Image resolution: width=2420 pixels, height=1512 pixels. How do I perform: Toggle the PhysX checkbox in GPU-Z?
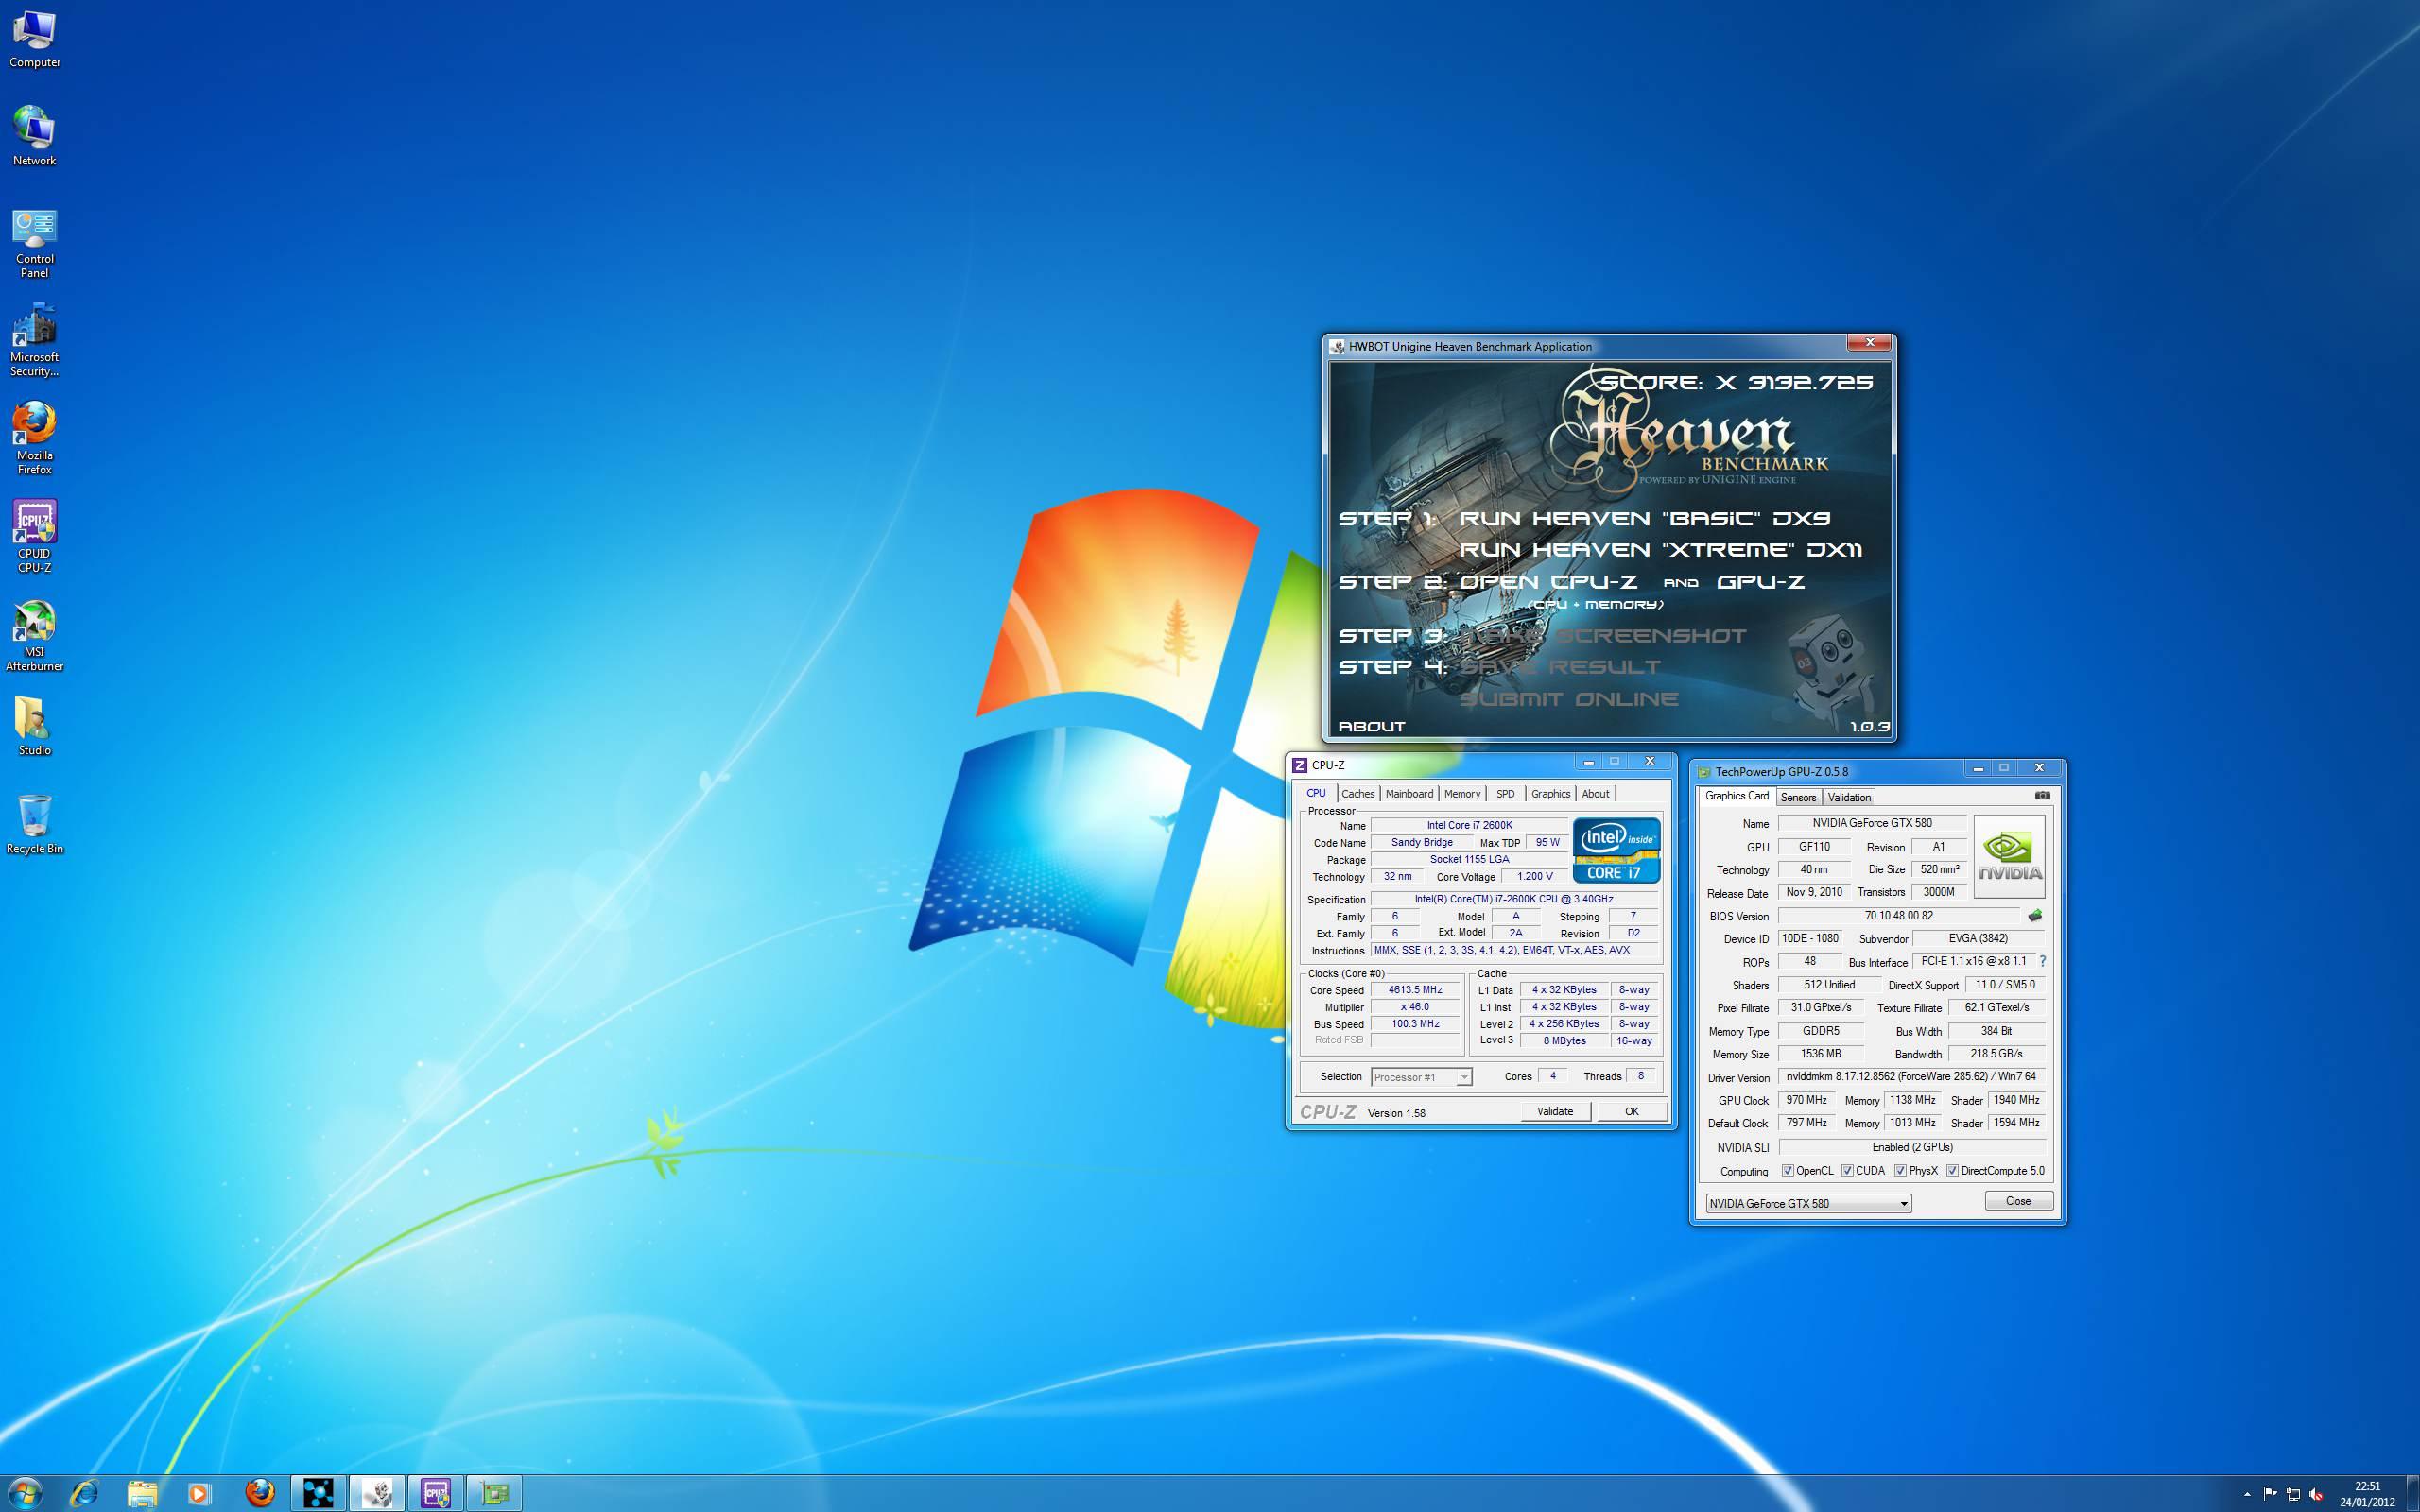1900,1170
